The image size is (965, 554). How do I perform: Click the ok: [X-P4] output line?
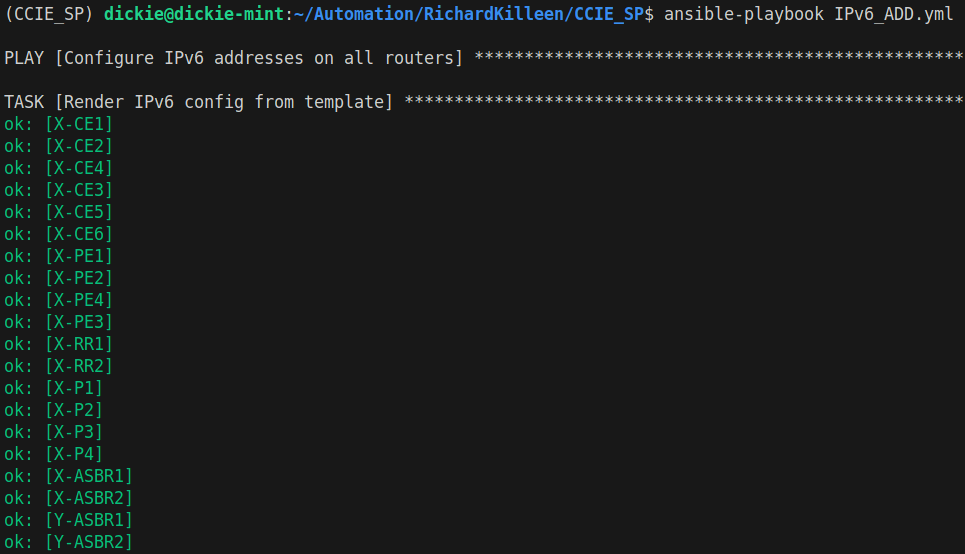(x=53, y=454)
